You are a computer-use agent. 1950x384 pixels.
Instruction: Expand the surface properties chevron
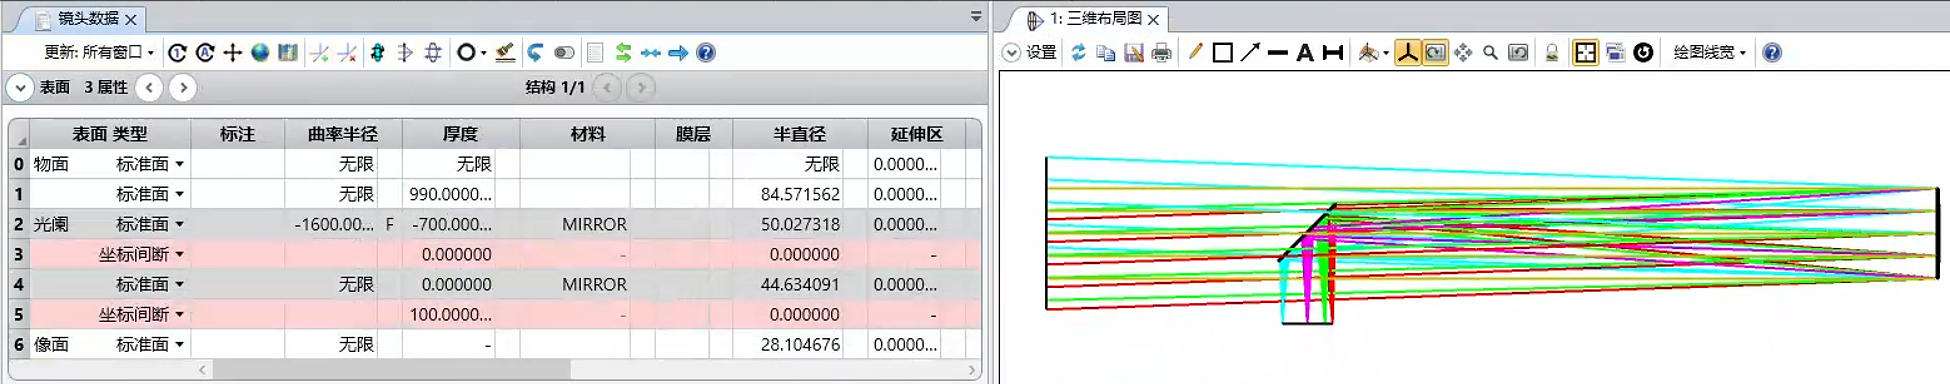[x=20, y=88]
